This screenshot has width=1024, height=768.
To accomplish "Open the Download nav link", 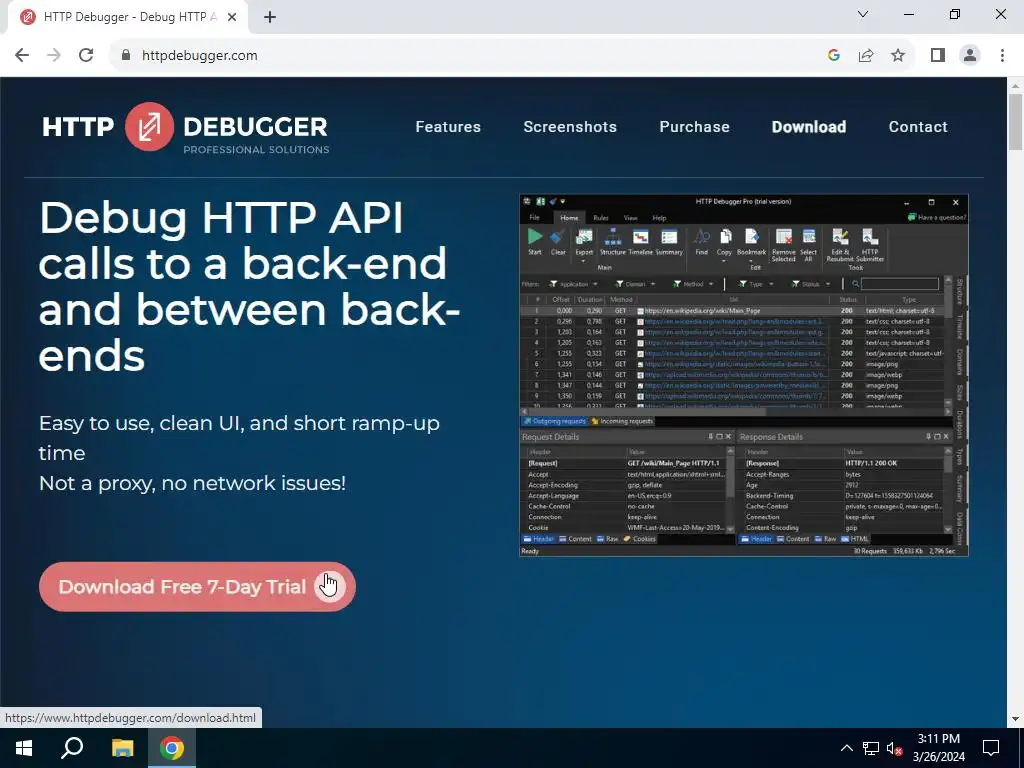I will pos(808,127).
